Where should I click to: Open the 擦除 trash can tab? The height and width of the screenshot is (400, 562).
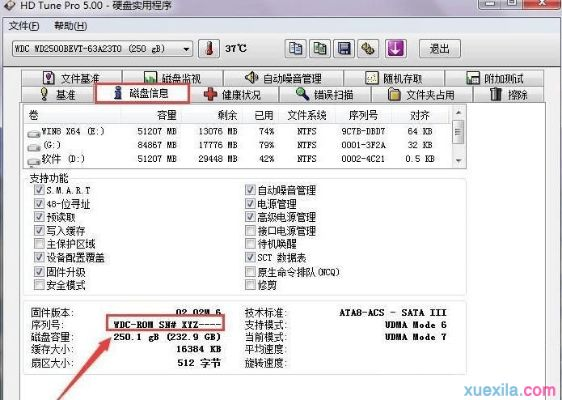pyautogui.click(x=509, y=95)
